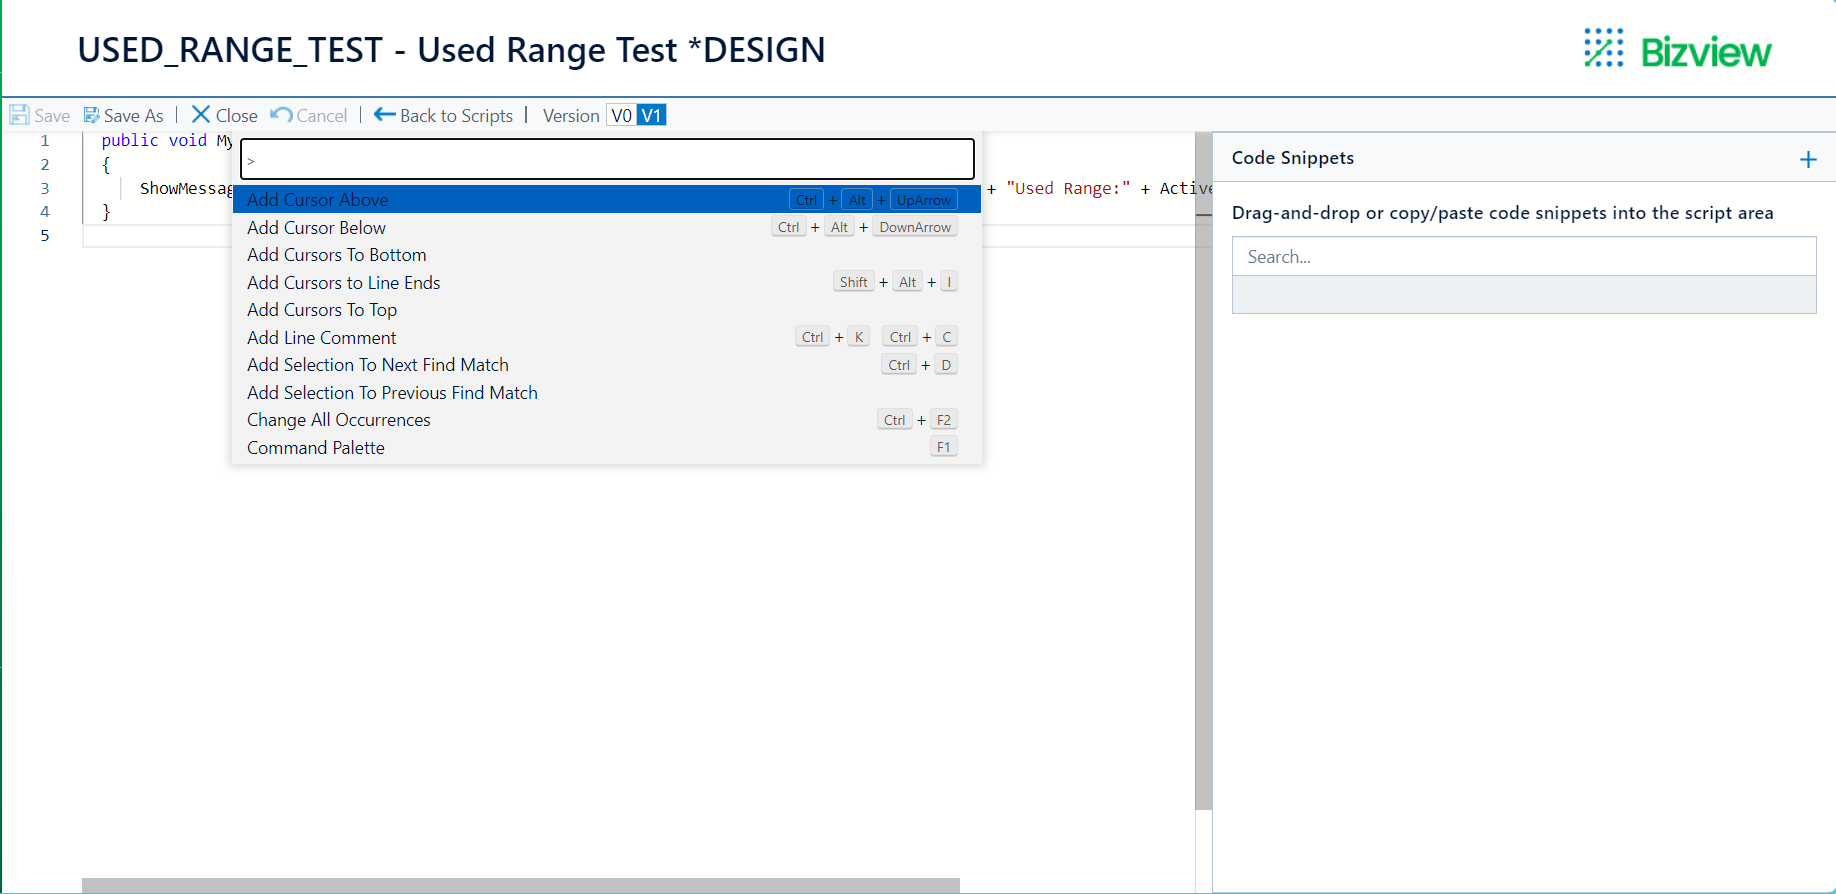Click the editor horizontal scrollbar
Screen dimensions: 1836x894
(520, 885)
